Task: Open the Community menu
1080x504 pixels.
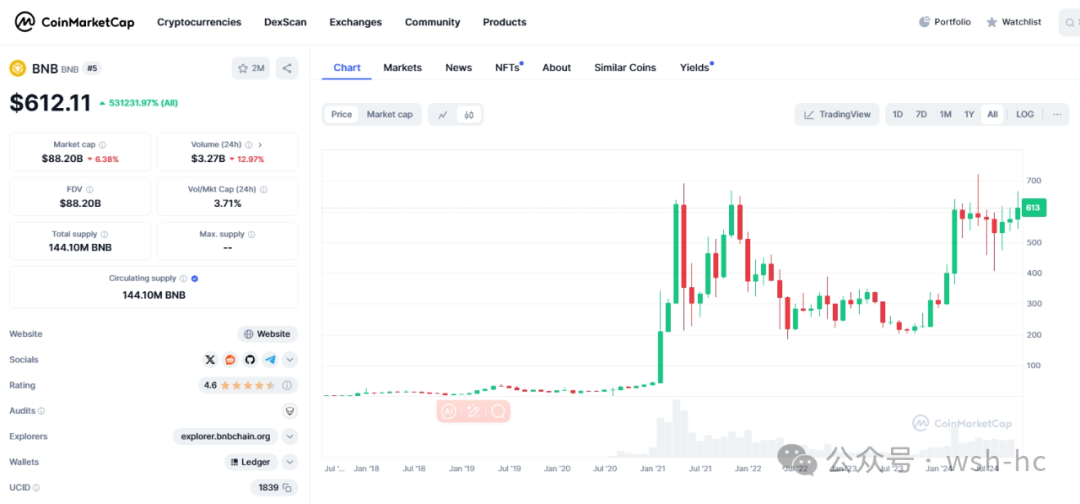Action: [x=433, y=22]
